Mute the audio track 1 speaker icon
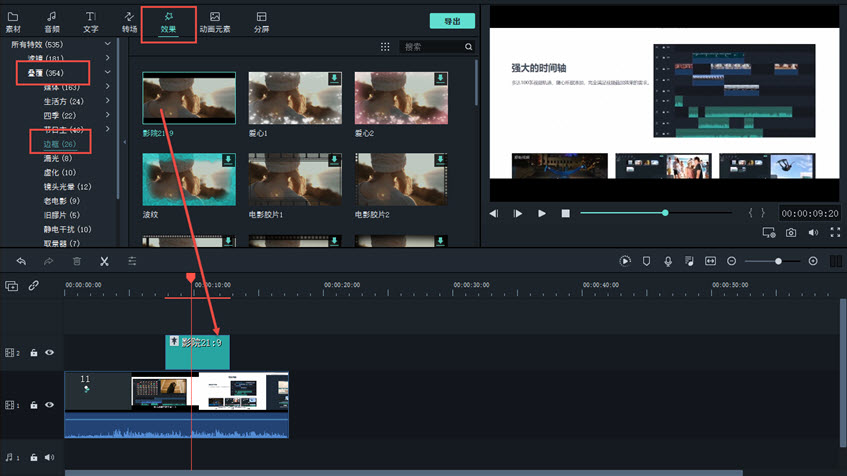Screen dimensions: 847x476 click(49, 457)
